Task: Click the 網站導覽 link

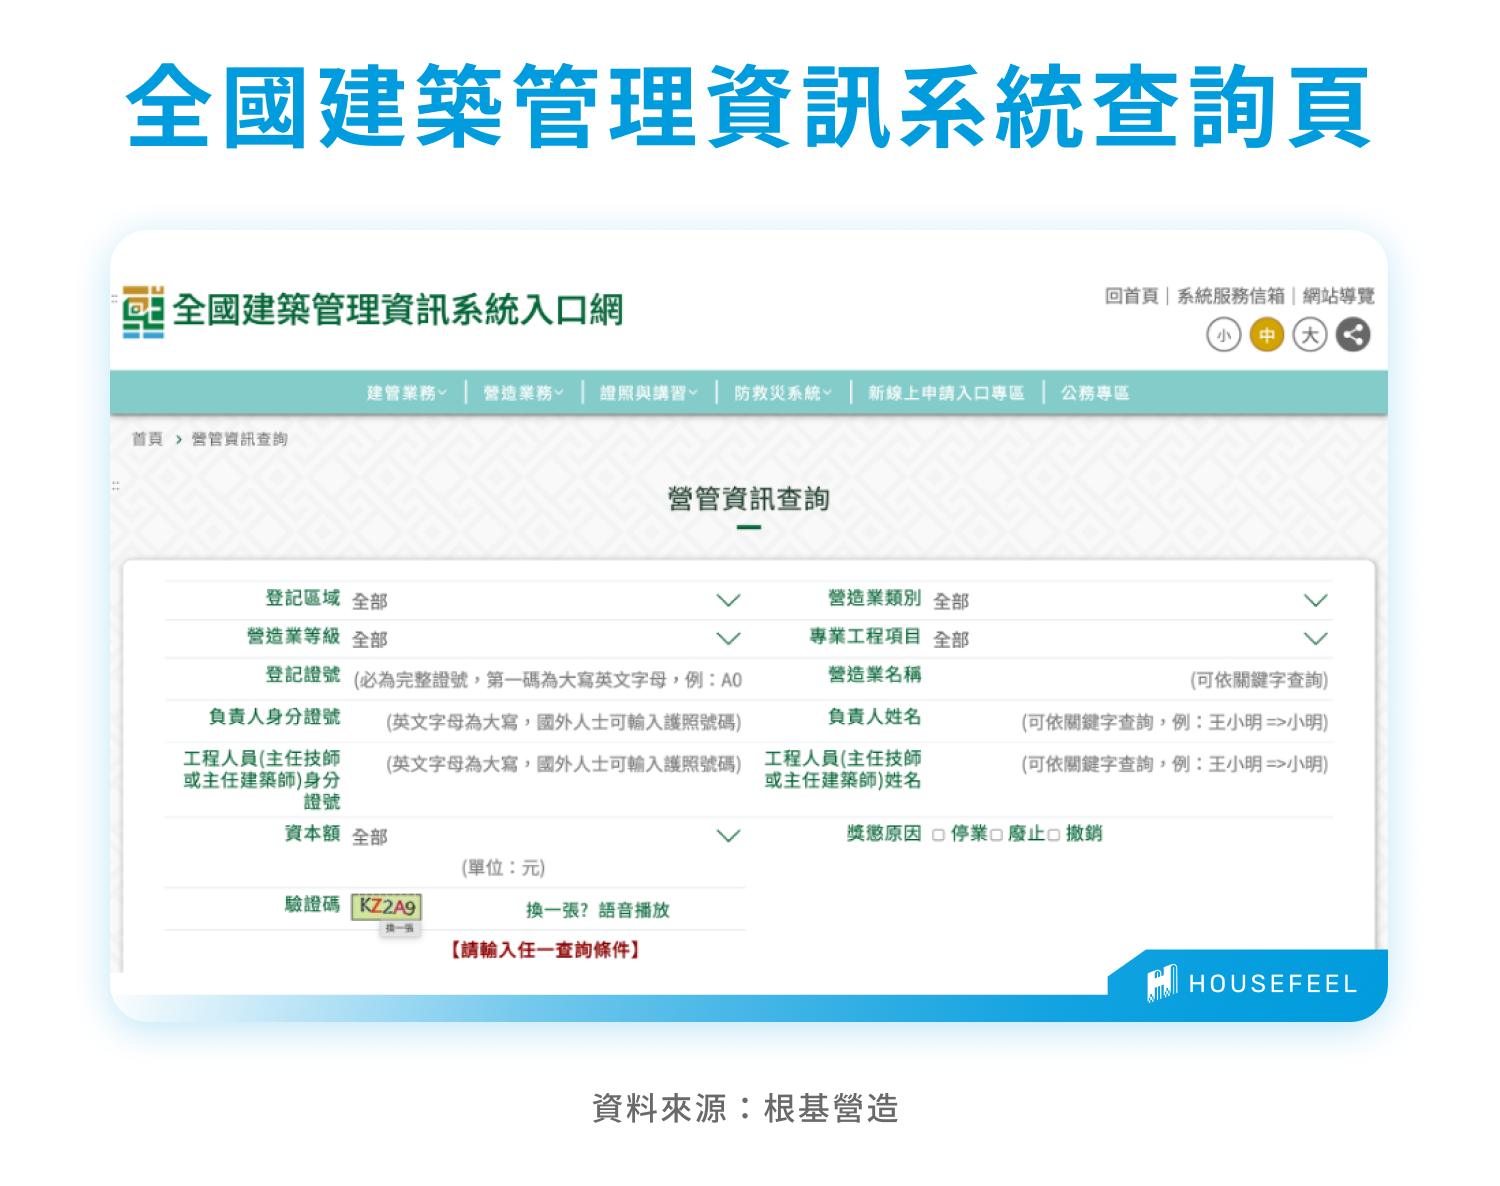Action: point(1338,296)
